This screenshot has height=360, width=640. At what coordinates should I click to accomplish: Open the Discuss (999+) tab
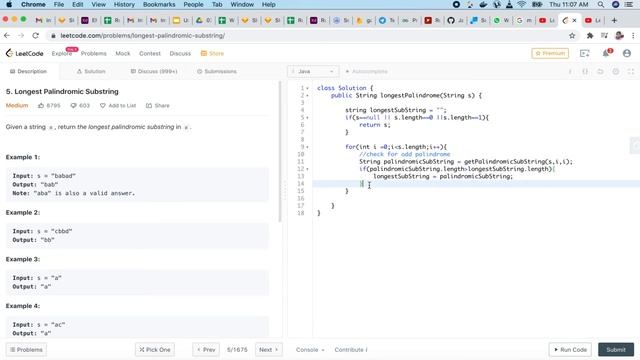click(x=154, y=71)
